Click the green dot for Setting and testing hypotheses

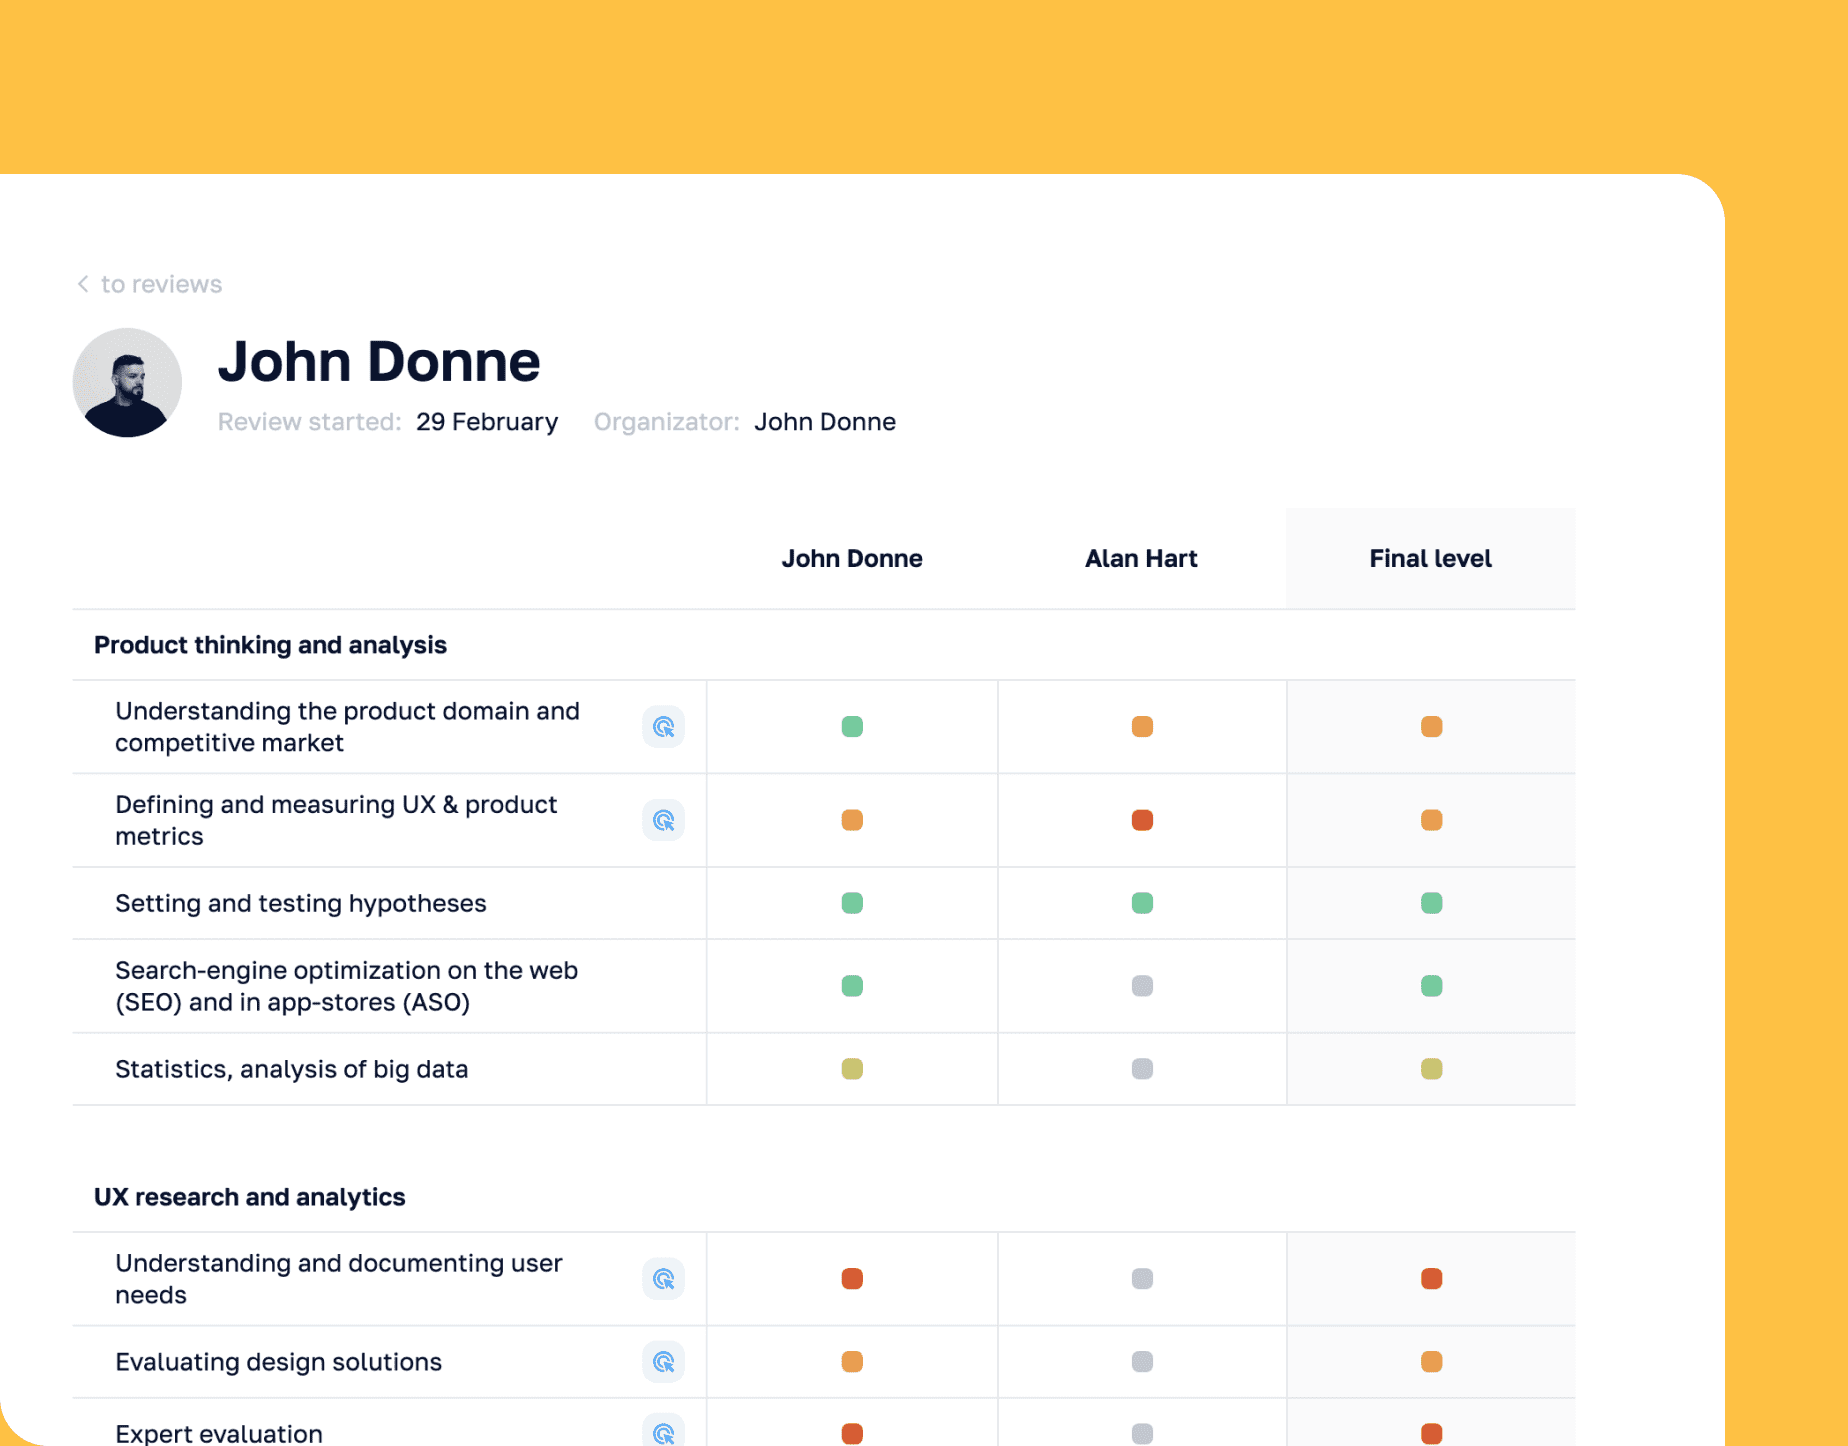click(x=851, y=902)
